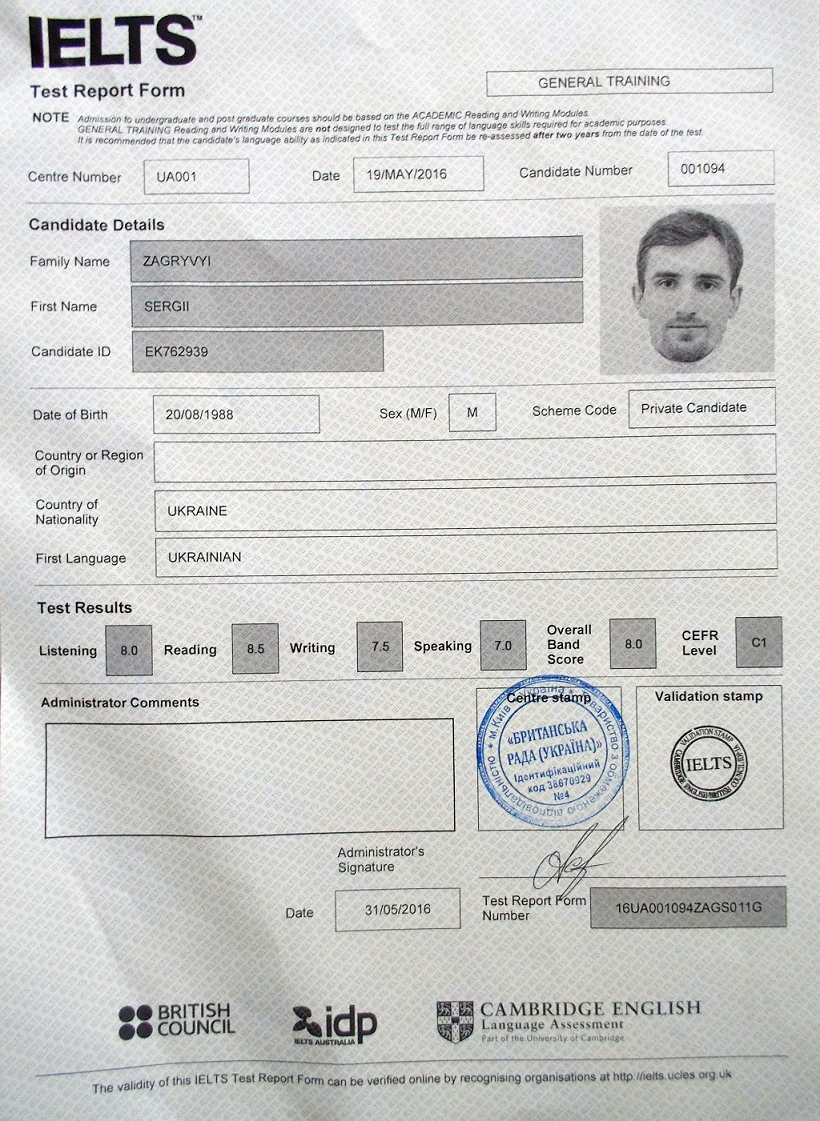Image resolution: width=820 pixels, height=1121 pixels.
Task: Click the Centre Number field
Action: tap(196, 176)
